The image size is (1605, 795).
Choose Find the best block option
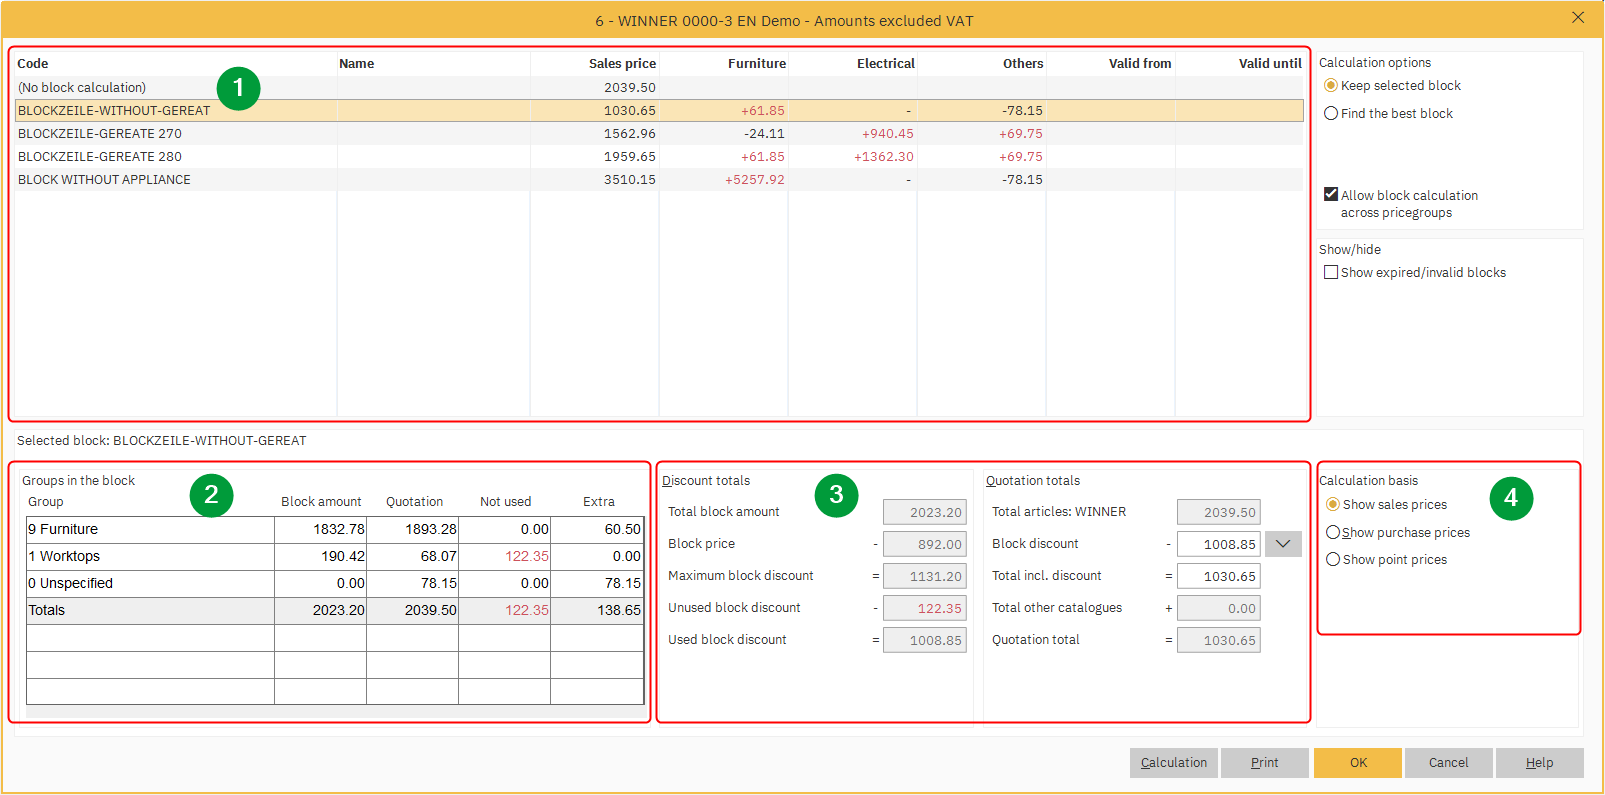pos(1331,114)
